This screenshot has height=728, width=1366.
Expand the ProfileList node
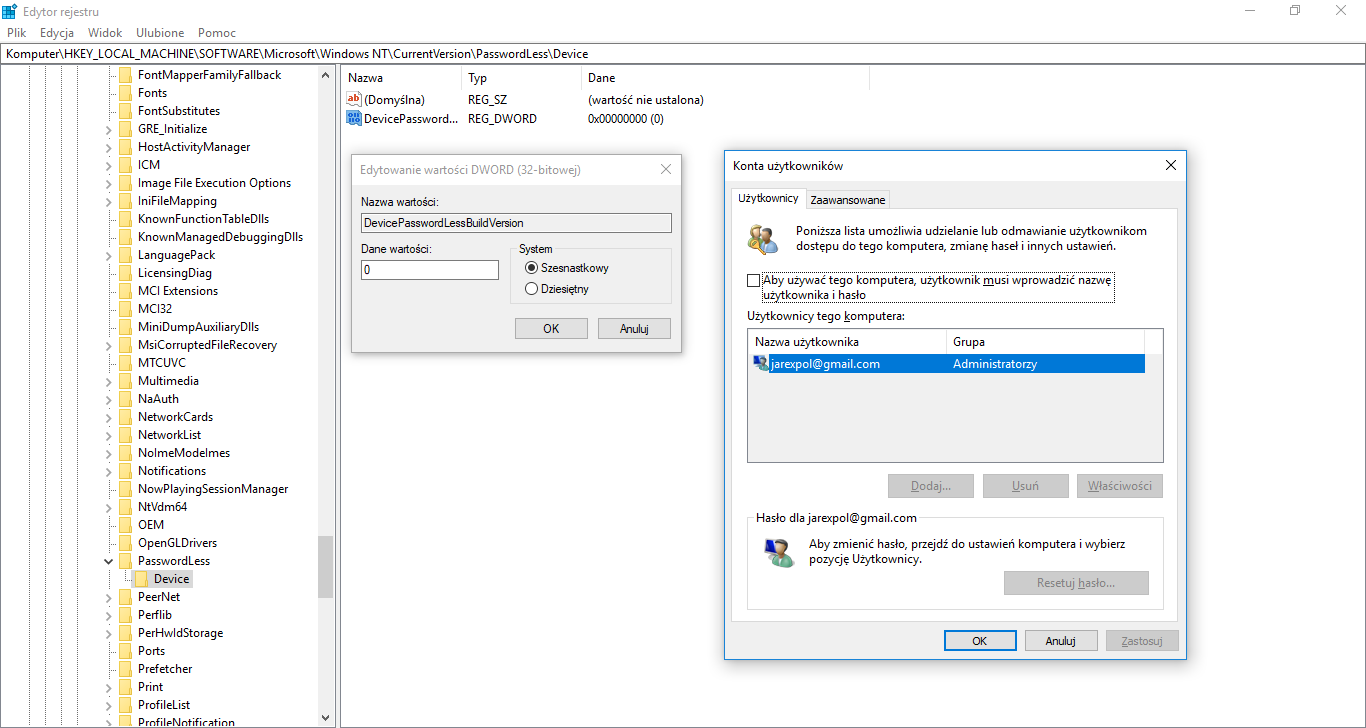pyautogui.click(x=109, y=705)
